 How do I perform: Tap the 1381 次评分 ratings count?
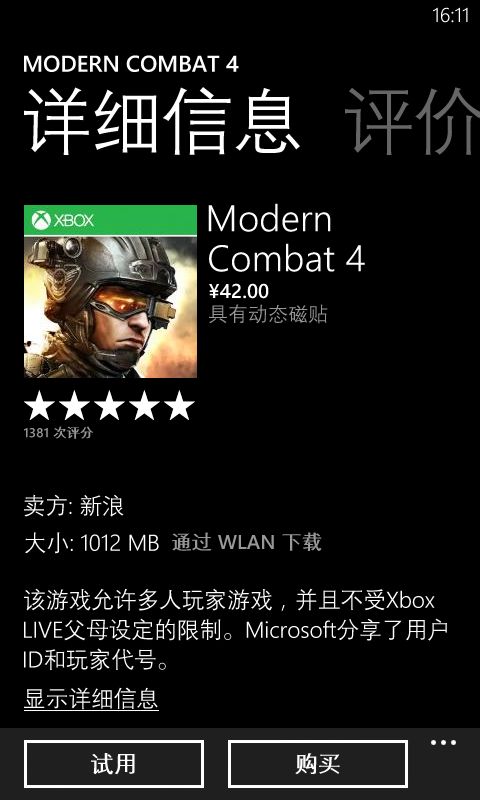tap(58, 433)
